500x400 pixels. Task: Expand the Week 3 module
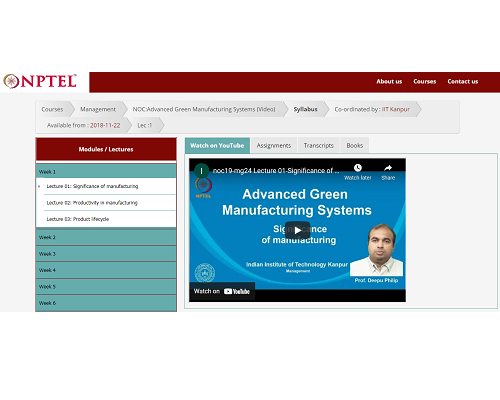[106, 254]
